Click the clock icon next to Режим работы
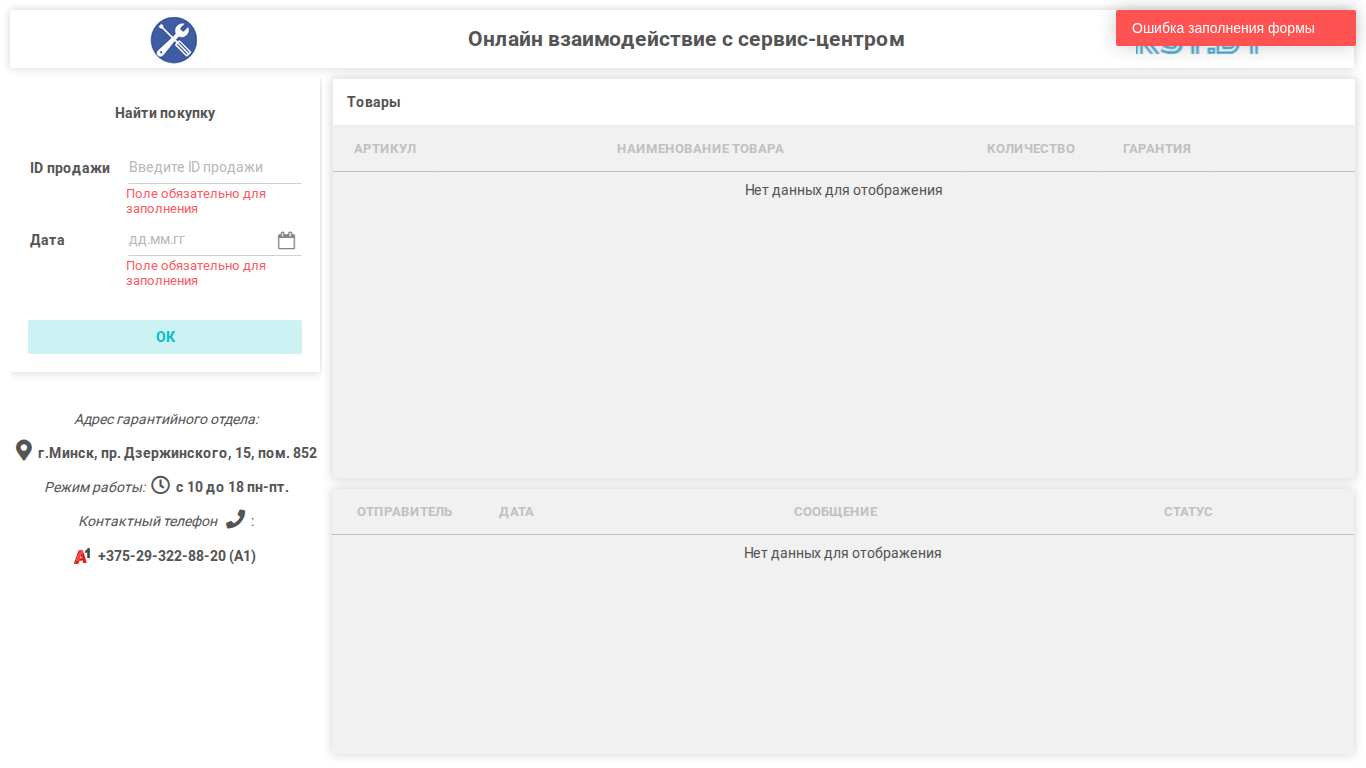This screenshot has height=768, width=1366. pos(160,485)
